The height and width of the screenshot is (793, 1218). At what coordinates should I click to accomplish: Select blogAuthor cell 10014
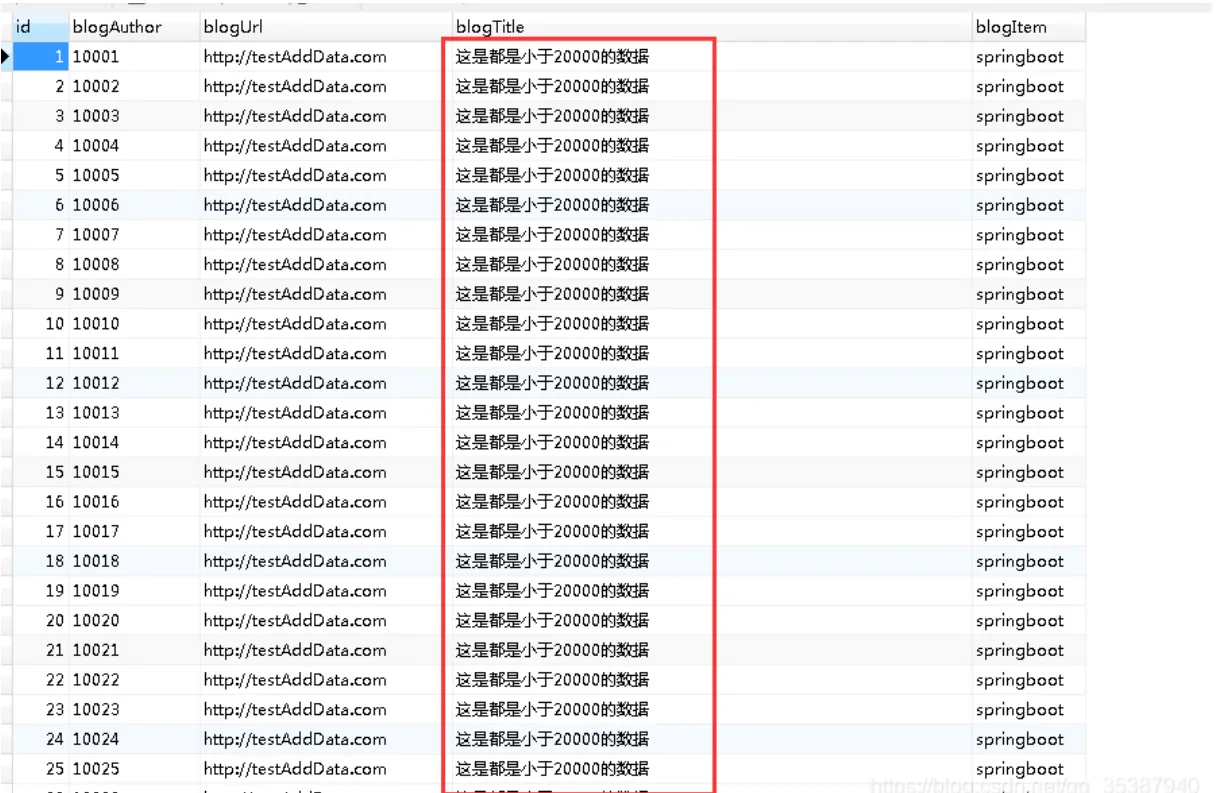[134, 443]
